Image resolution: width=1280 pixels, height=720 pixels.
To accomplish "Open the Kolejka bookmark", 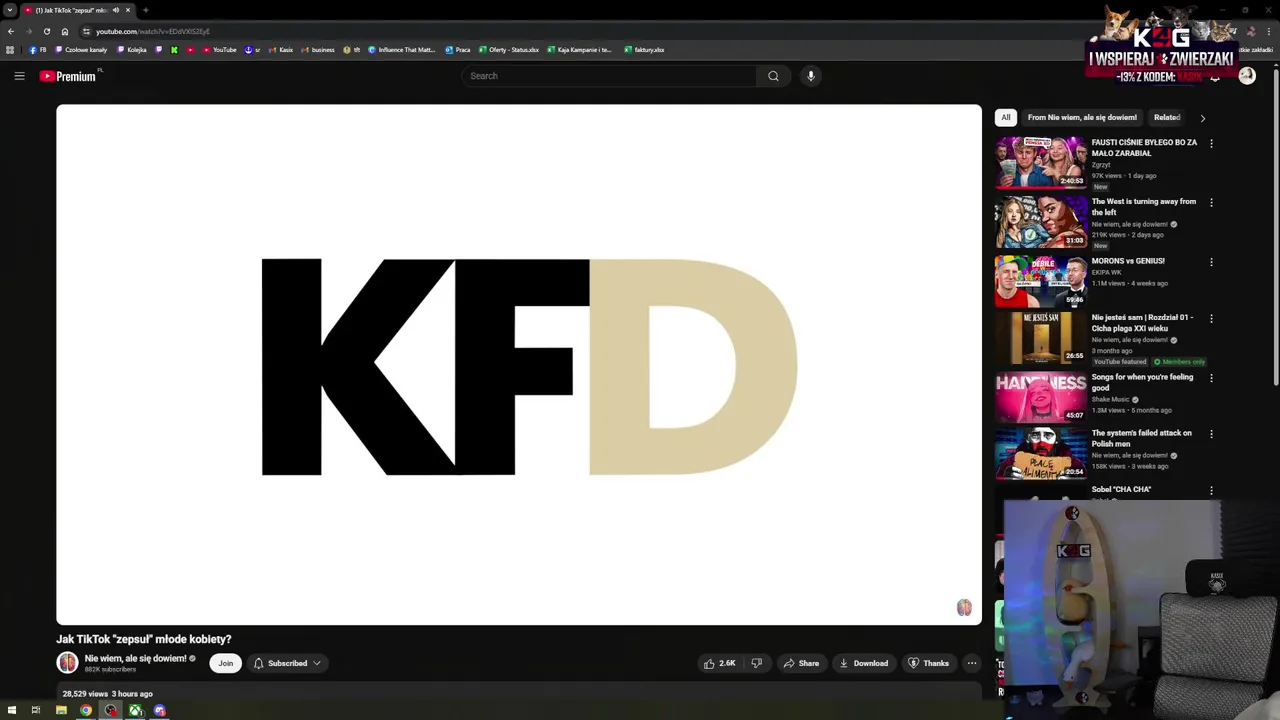I will point(132,50).
